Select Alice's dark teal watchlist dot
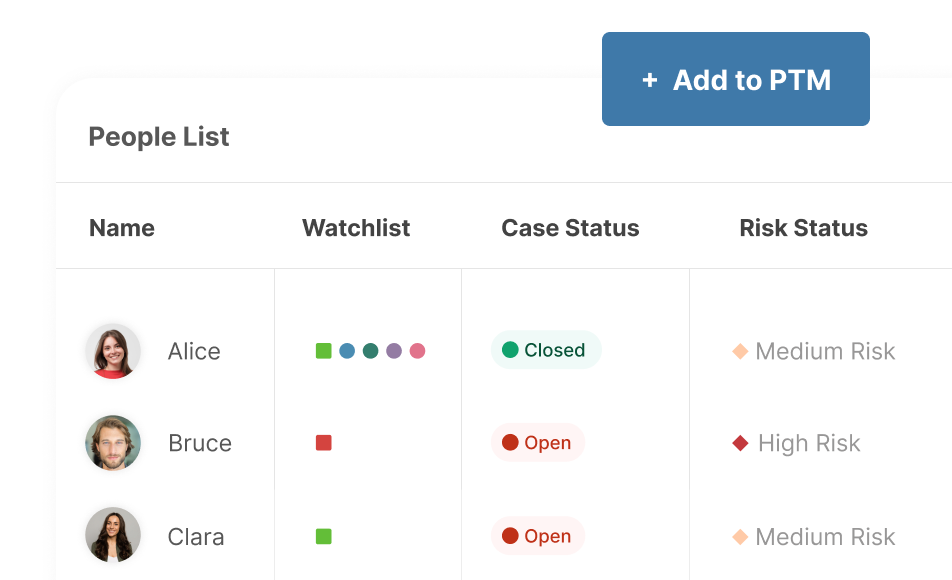The image size is (952, 580). point(370,351)
